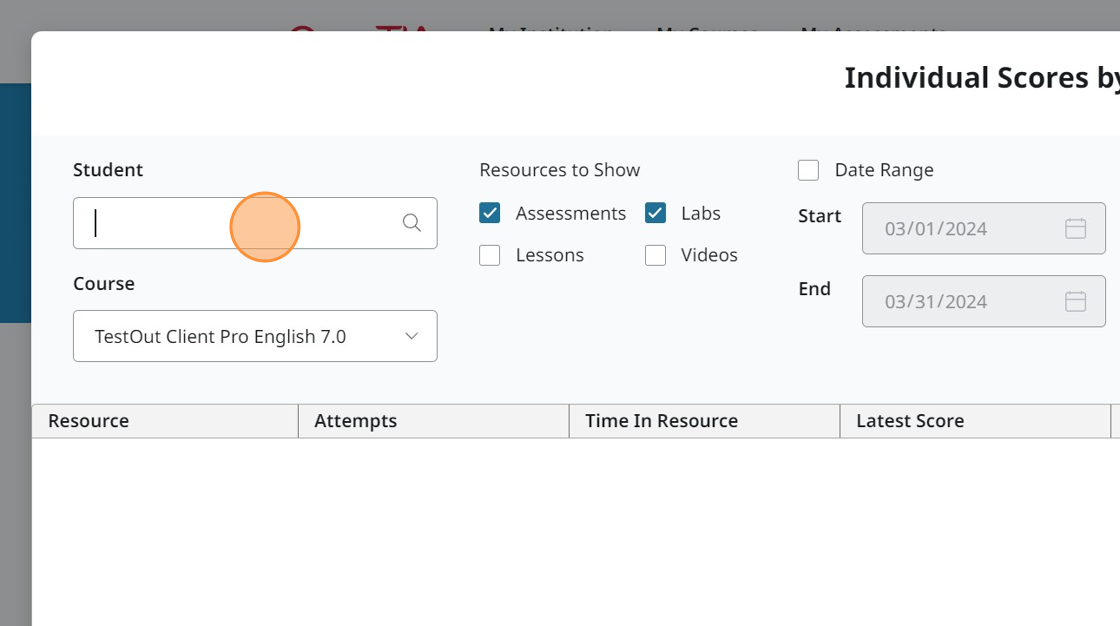Enable the Videos checkbox
The image size is (1120, 626).
coord(655,255)
